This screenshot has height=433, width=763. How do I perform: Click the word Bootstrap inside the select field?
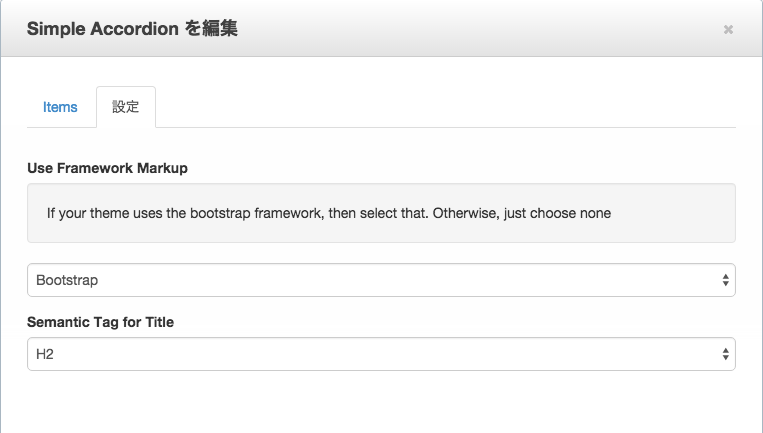[67, 280]
